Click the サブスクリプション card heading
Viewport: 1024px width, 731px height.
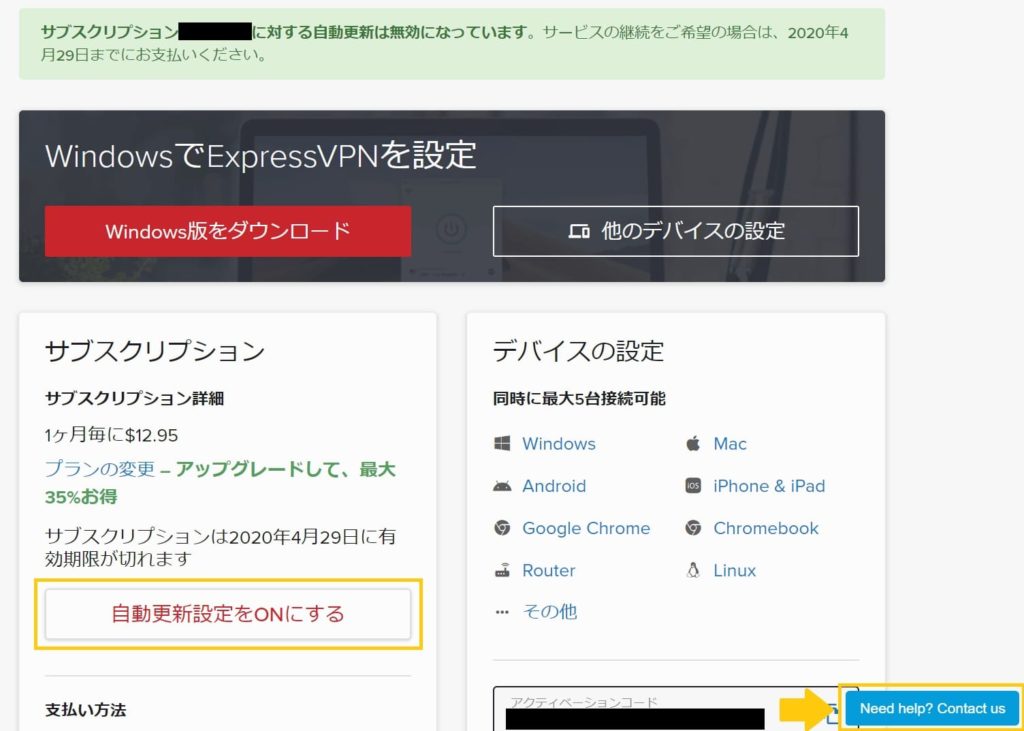(x=155, y=351)
